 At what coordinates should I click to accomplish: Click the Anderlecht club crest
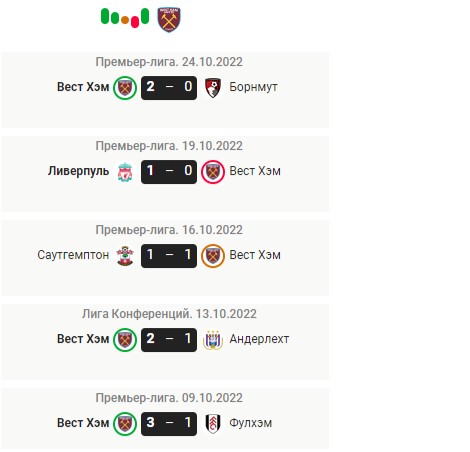[213, 340]
